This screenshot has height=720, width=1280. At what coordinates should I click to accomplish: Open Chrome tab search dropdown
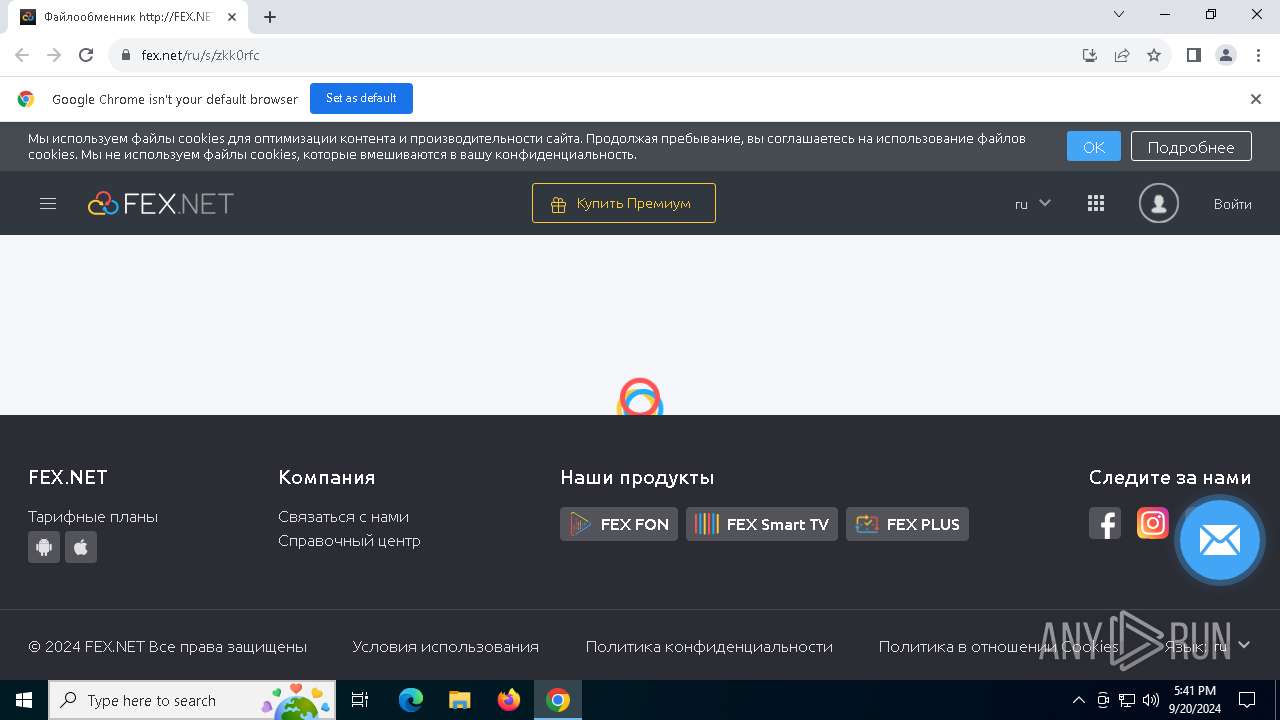[x=1119, y=15]
